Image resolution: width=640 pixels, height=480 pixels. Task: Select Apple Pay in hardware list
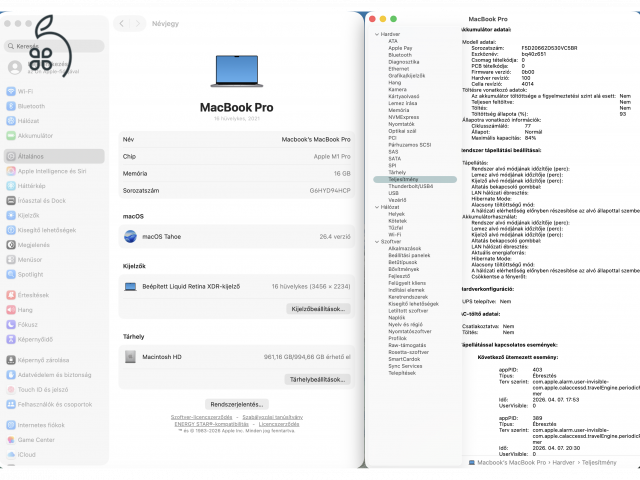(400, 48)
